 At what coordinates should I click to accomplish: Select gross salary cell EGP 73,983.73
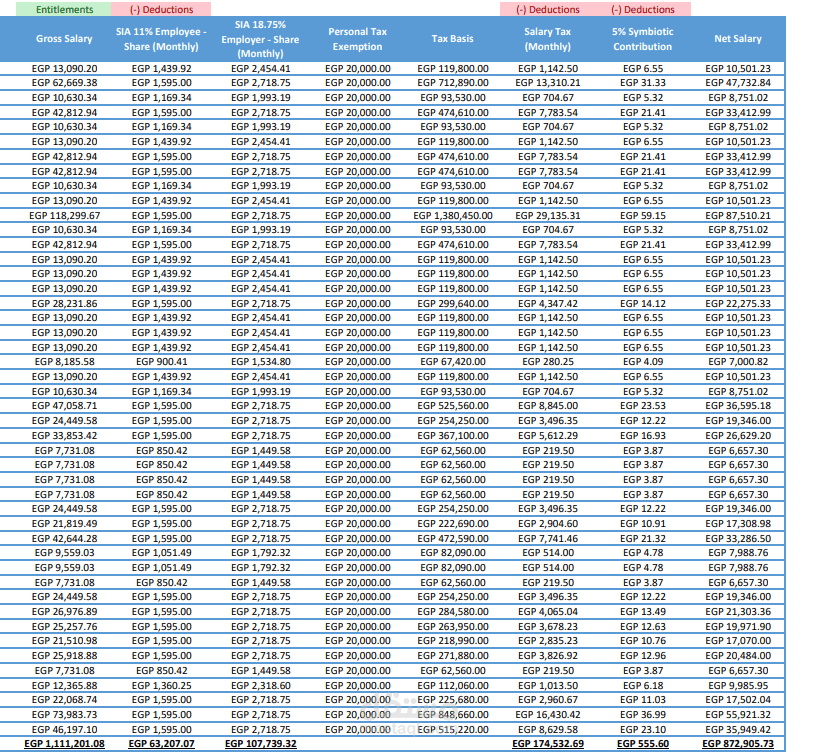click(x=64, y=715)
